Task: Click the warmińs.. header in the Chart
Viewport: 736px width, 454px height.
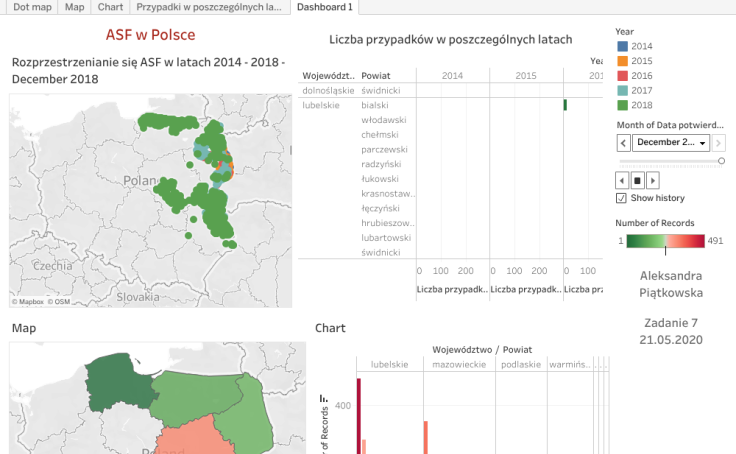Action: click(x=570, y=365)
